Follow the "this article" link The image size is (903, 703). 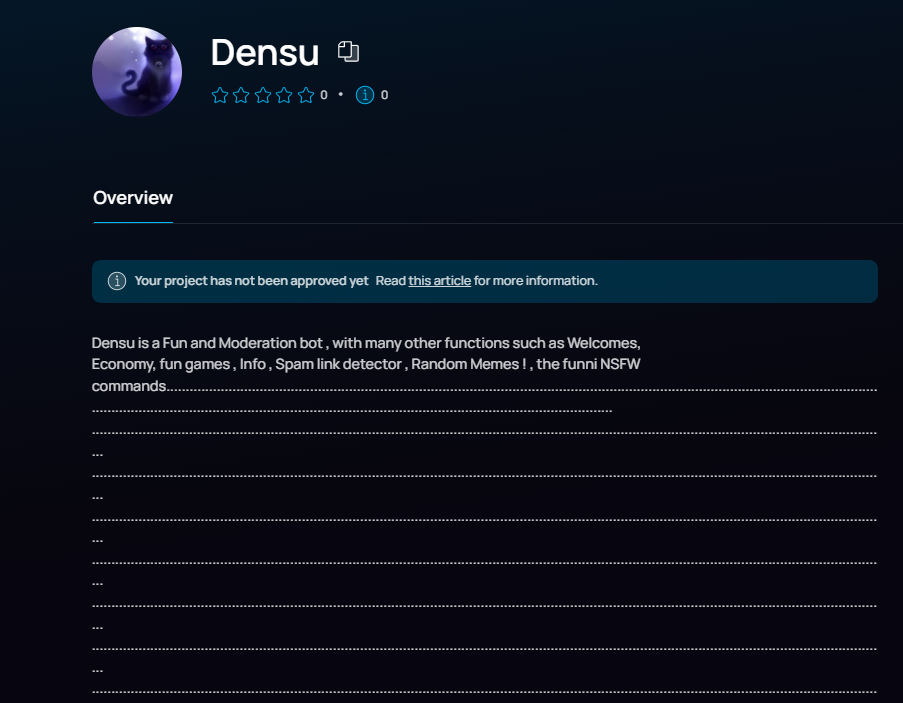[x=439, y=281]
